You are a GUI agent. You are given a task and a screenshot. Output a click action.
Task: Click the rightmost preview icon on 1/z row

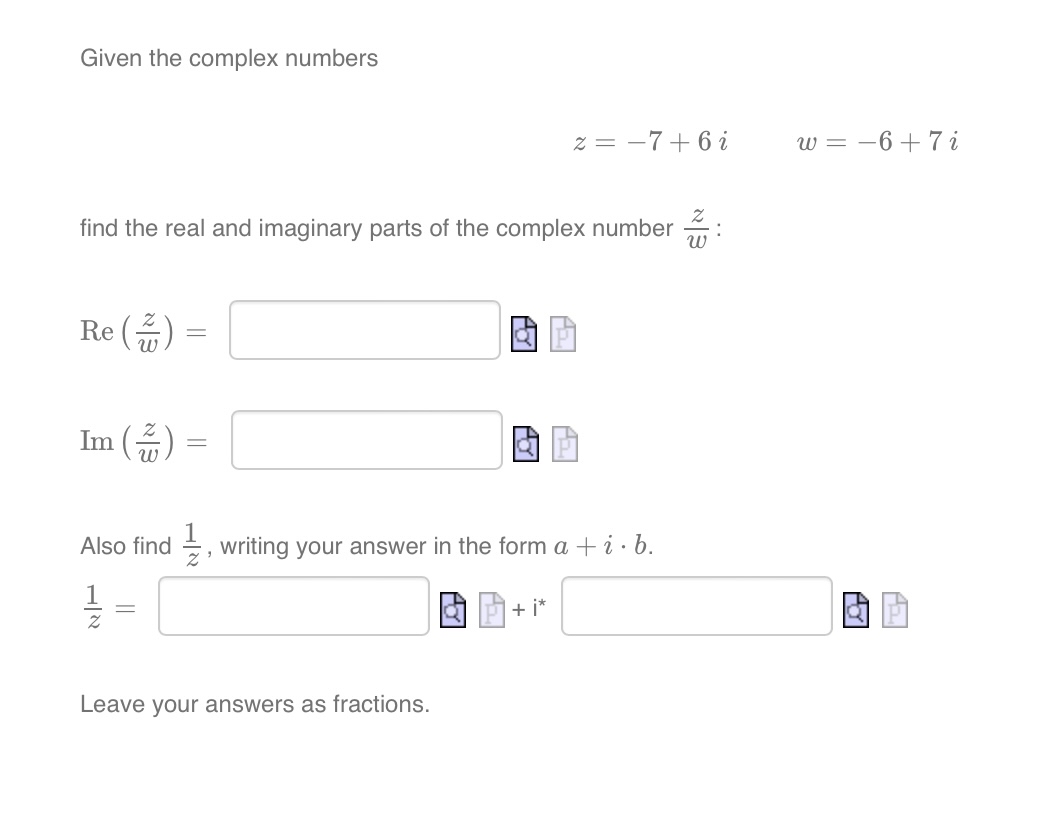894,609
